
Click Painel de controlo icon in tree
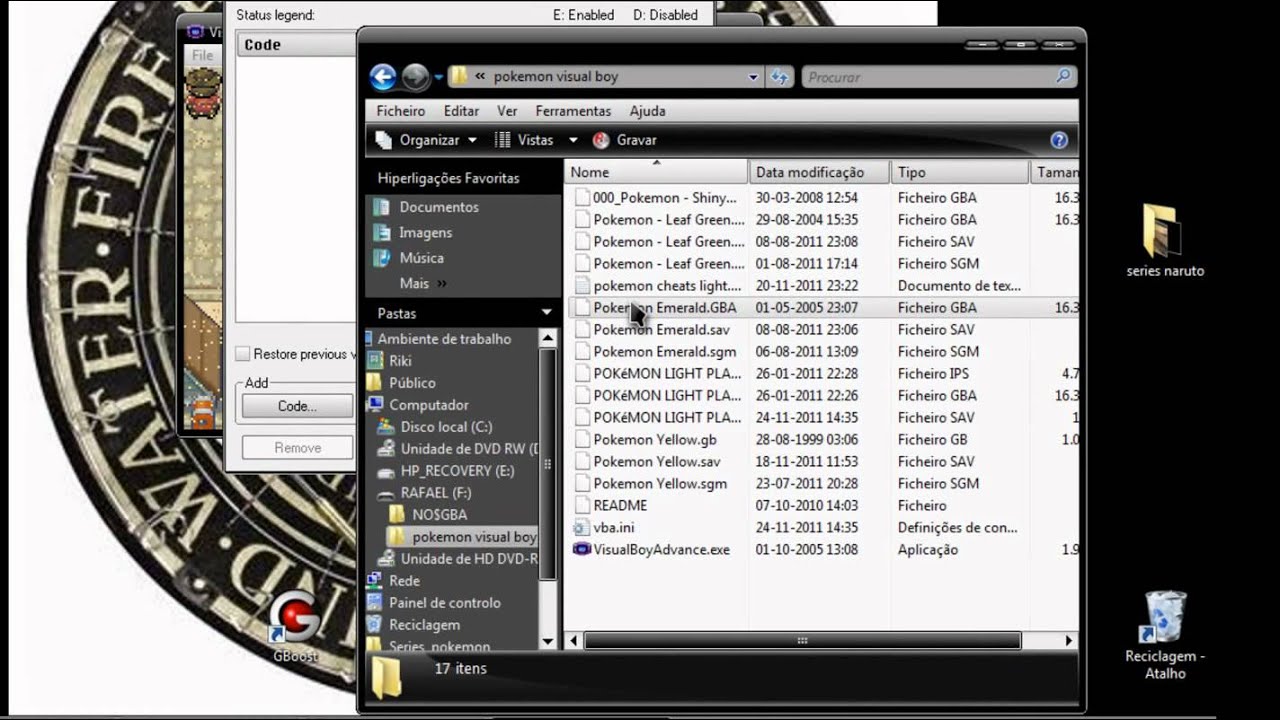point(375,603)
